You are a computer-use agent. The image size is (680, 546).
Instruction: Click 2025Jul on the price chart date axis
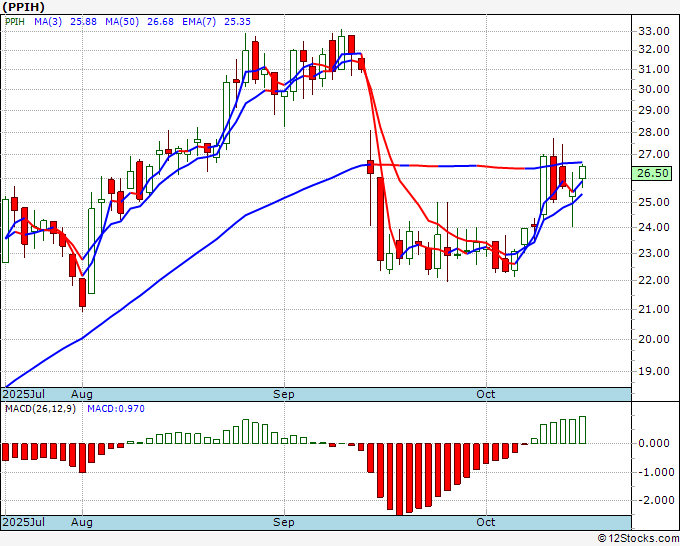tap(24, 394)
